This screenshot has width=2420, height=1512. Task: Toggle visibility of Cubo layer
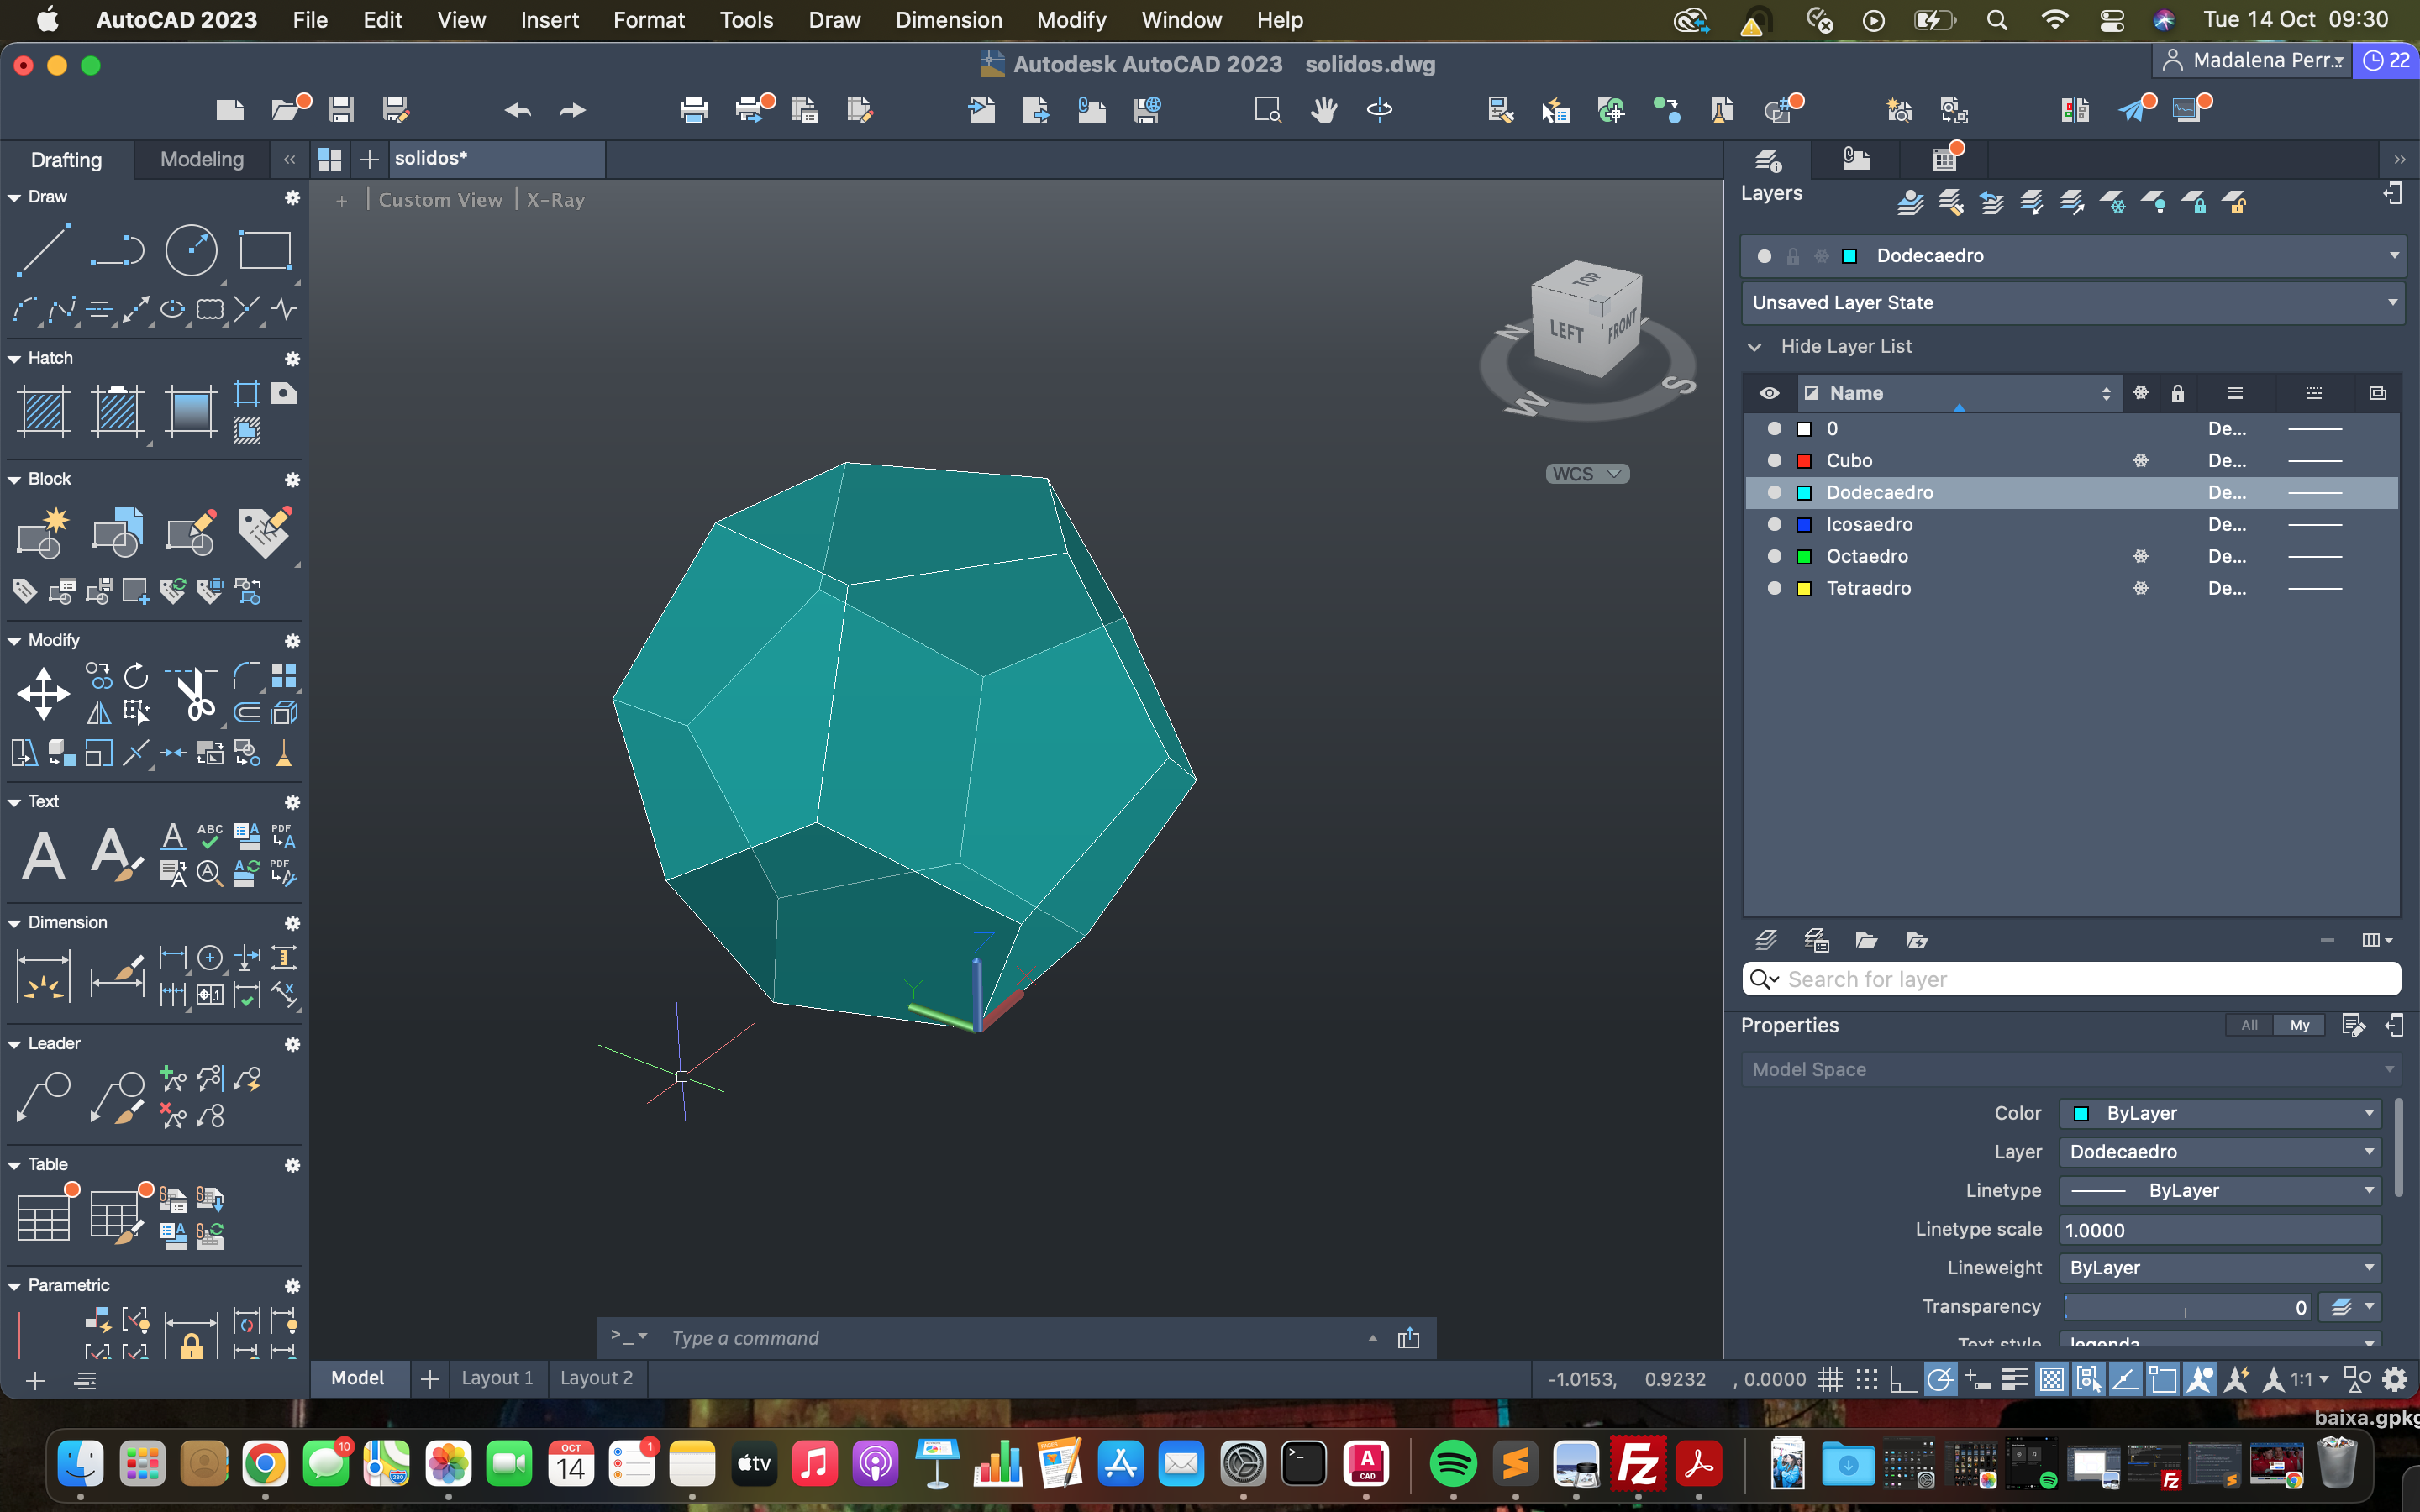pyautogui.click(x=1774, y=461)
